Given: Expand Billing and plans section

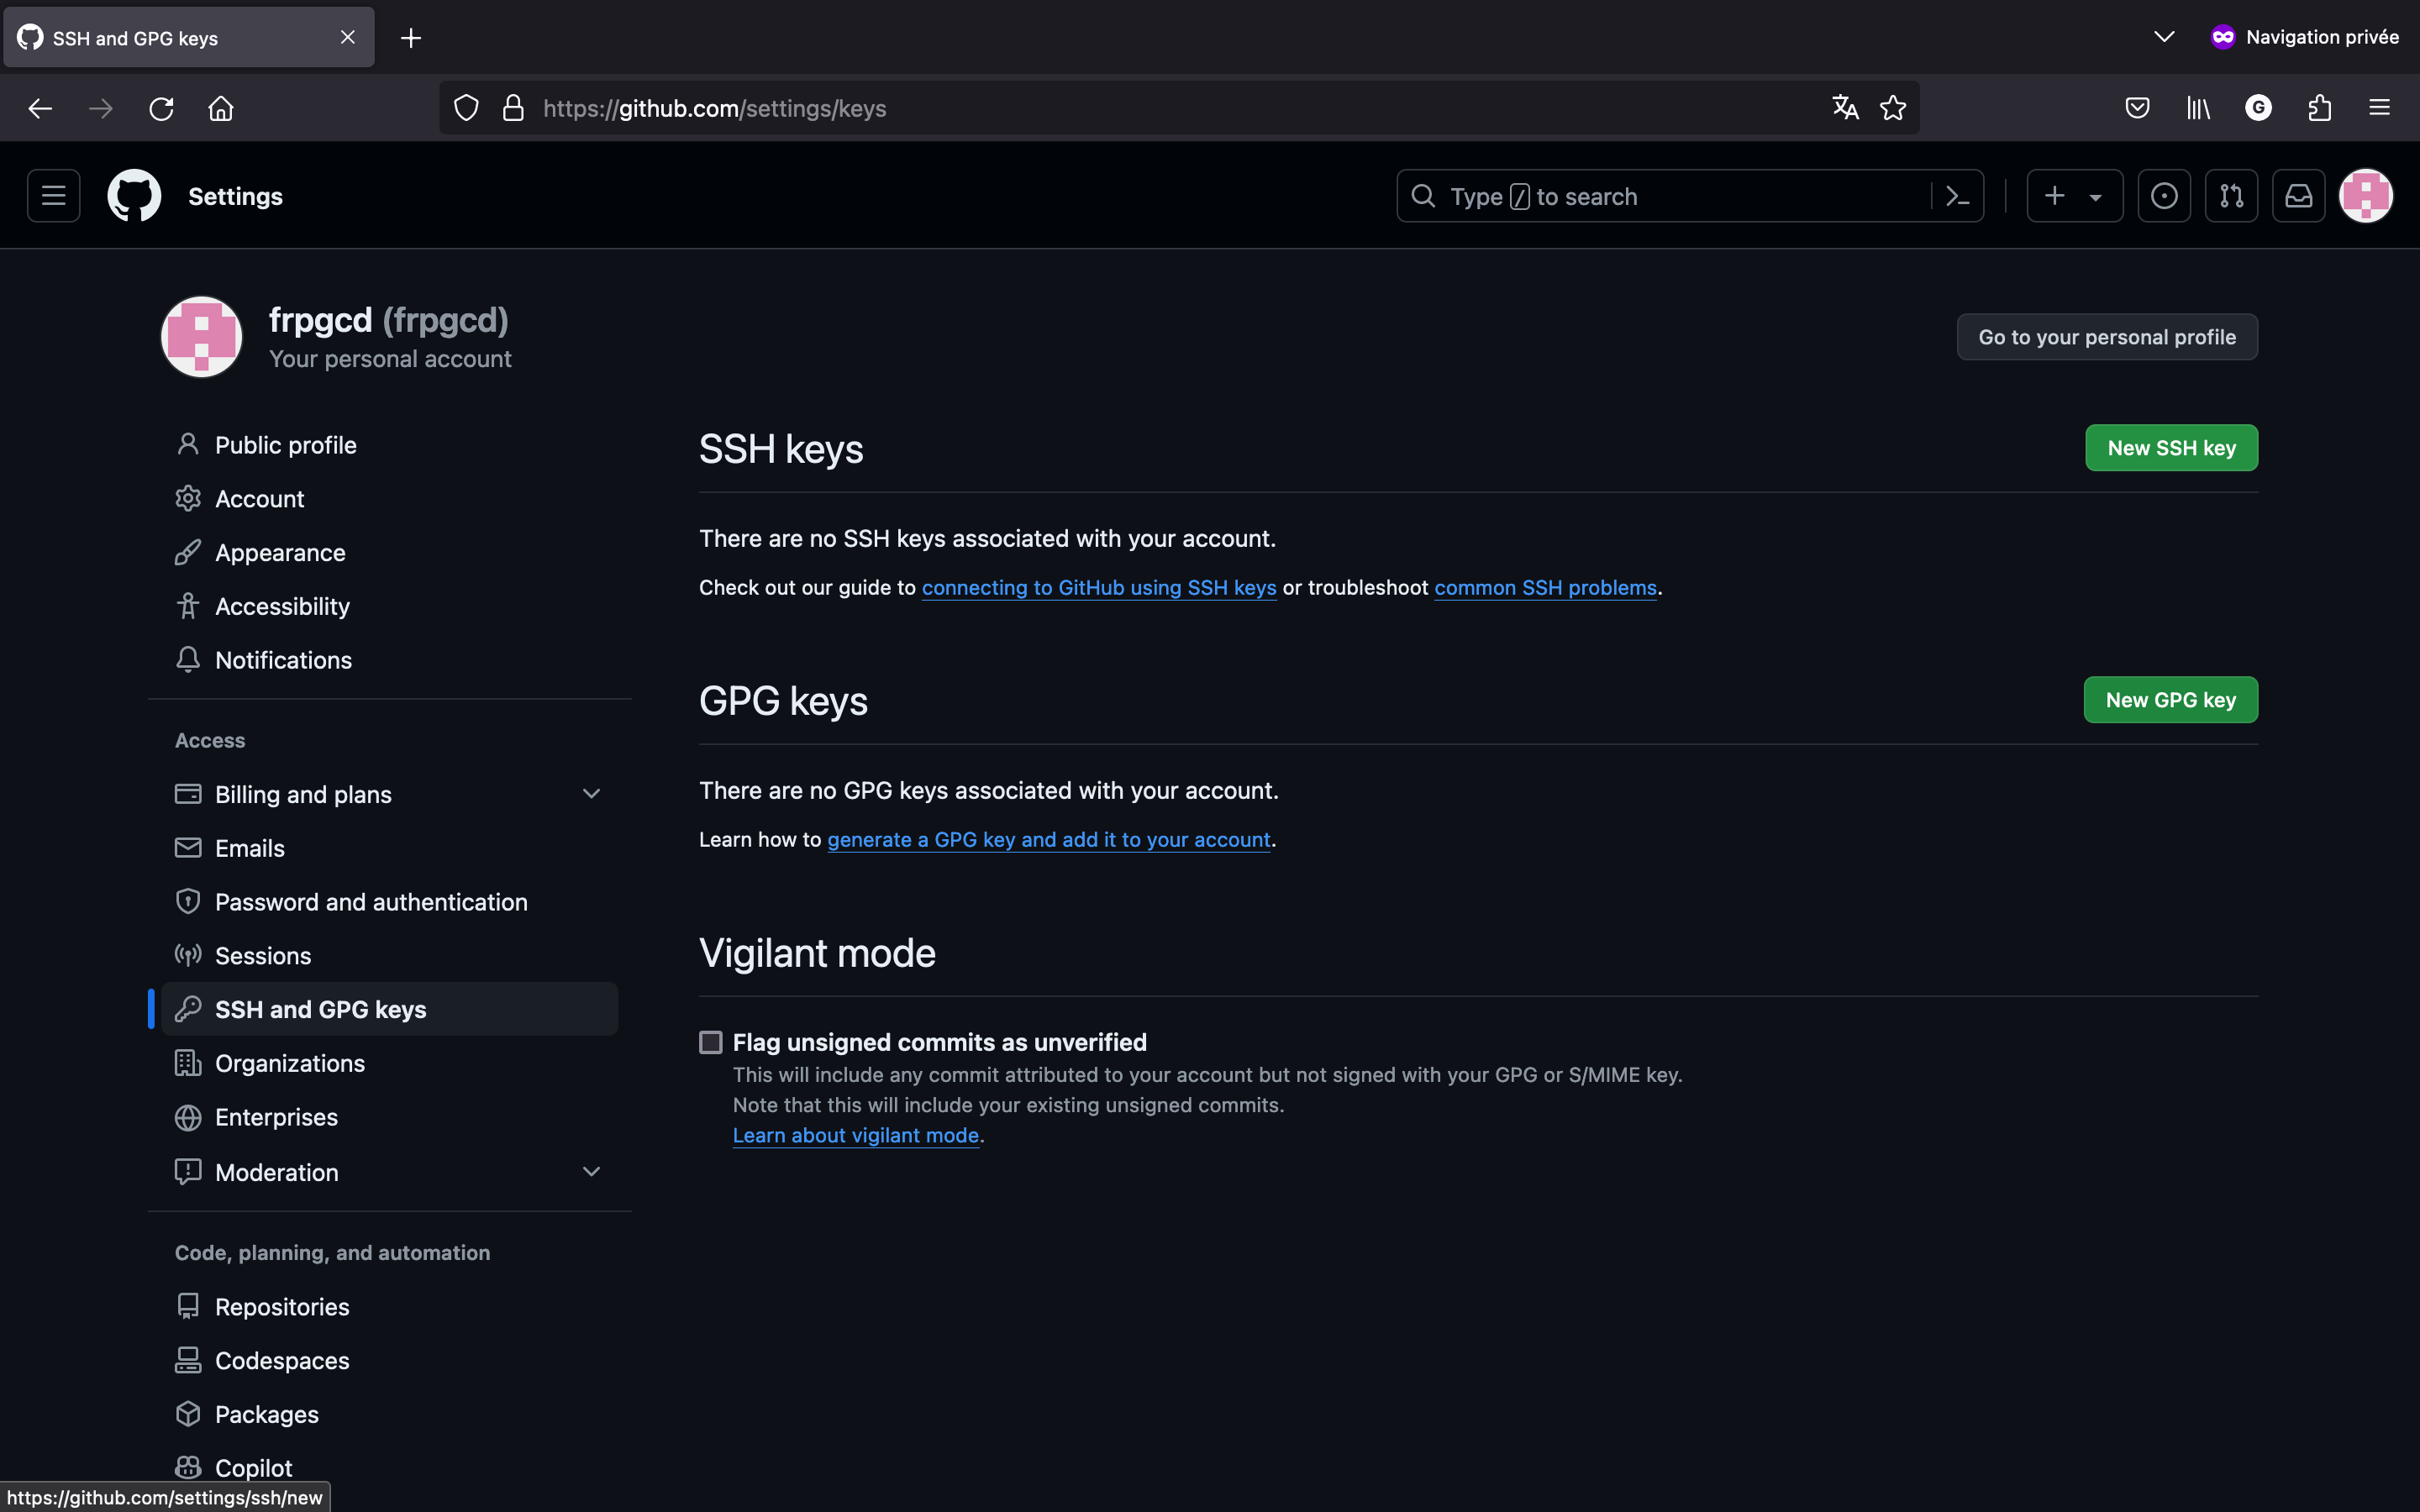Looking at the screenshot, I should coord(591,794).
